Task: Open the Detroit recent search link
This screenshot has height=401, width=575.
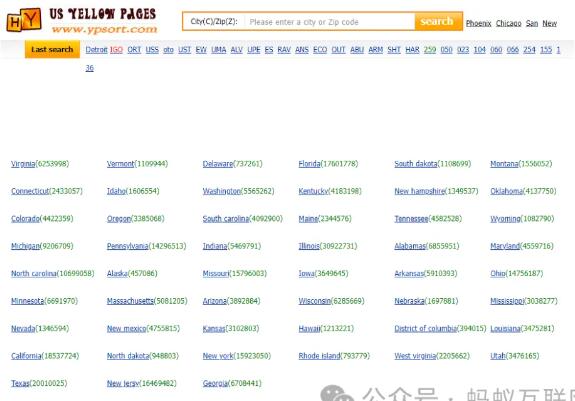Action: click(96, 49)
